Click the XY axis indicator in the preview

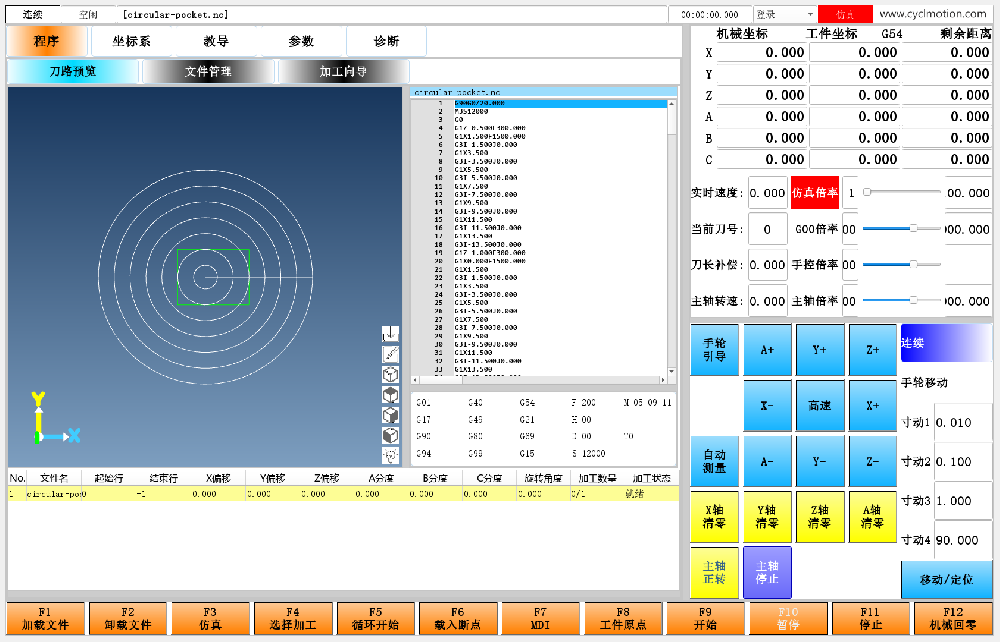(x=55, y=418)
